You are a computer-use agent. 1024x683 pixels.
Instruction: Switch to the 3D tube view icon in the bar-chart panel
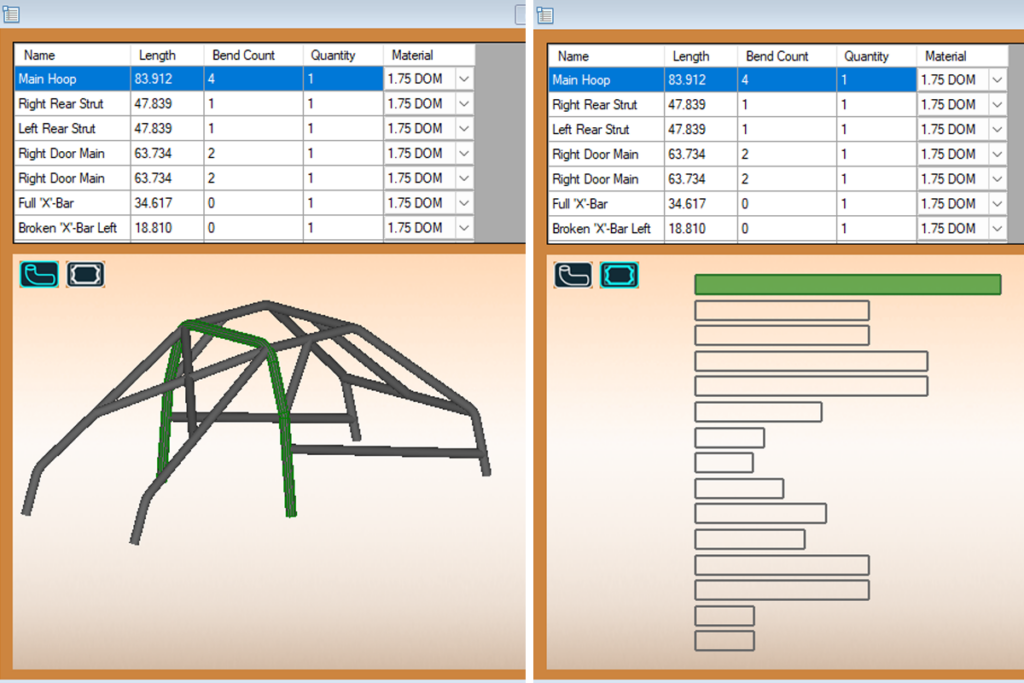(x=573, y=275)
